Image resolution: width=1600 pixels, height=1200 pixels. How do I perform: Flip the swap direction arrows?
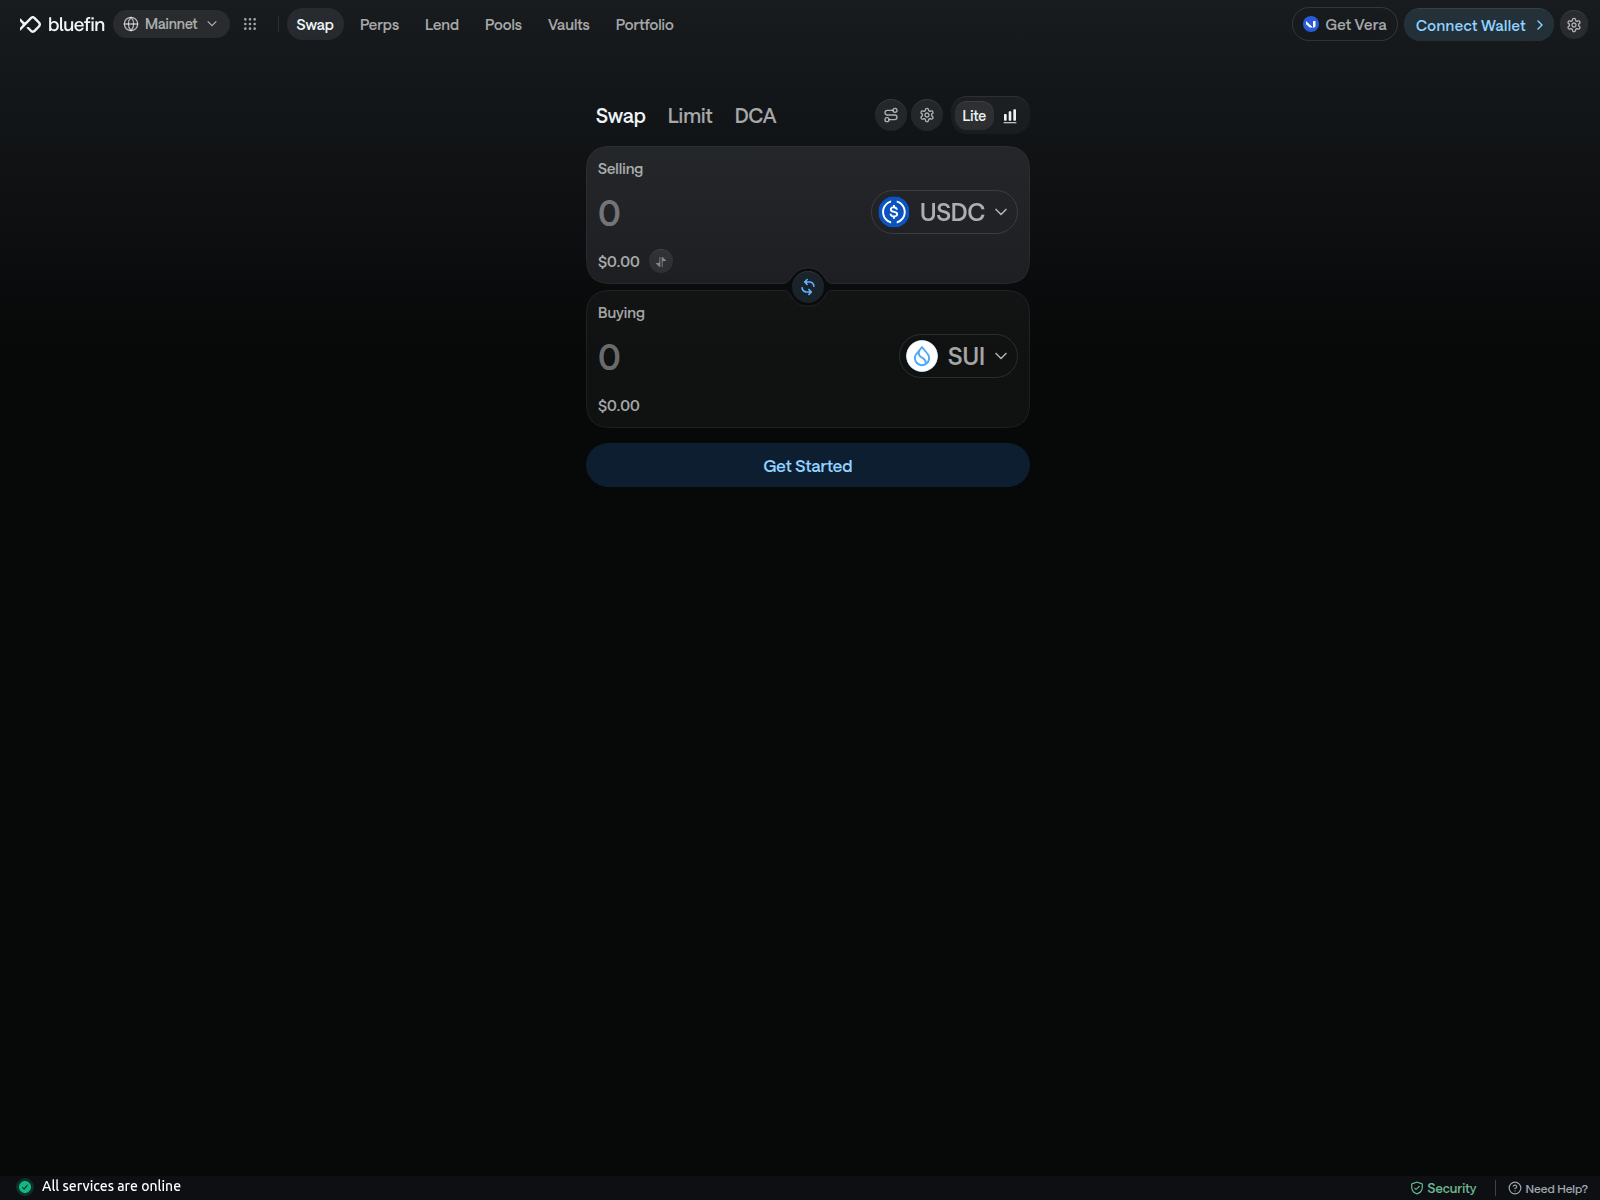[808, 287]
